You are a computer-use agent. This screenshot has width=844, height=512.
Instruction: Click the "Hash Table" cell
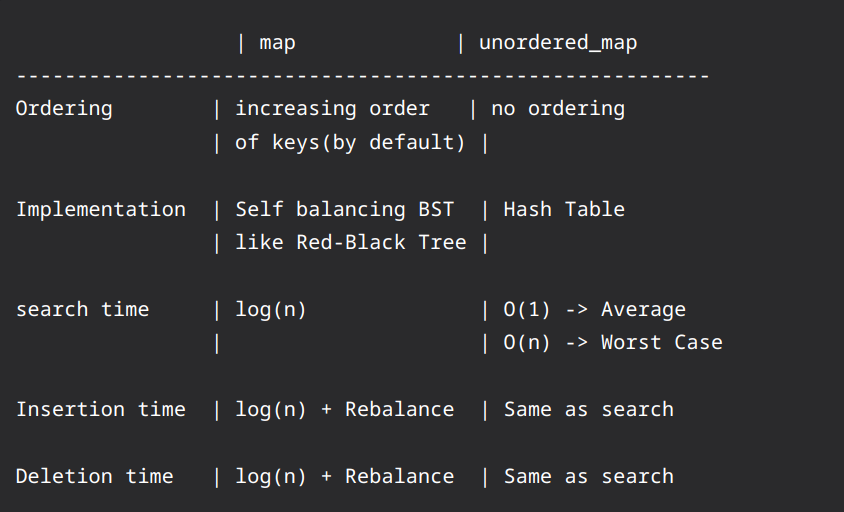[x=564, y=210]
